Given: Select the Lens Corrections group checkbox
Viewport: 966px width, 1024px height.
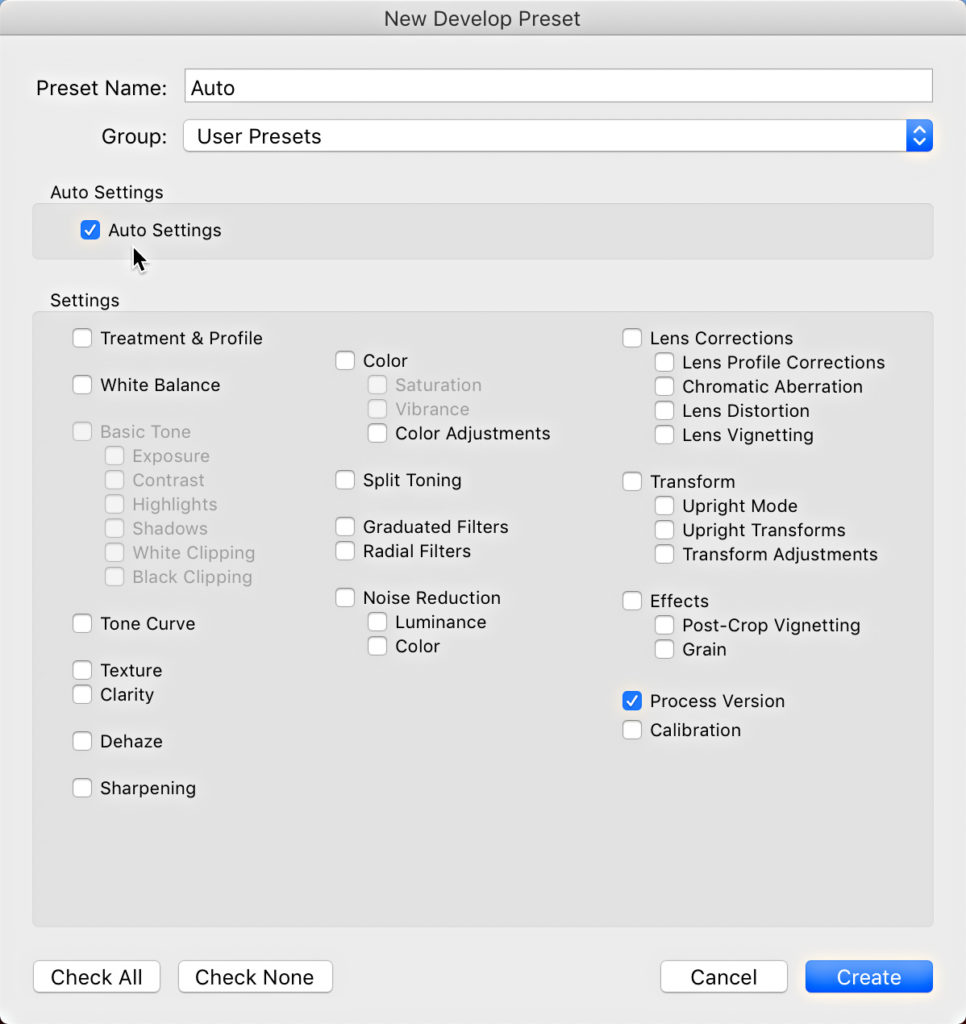Looking at the screenshot, I should click(x=632, y=338).
